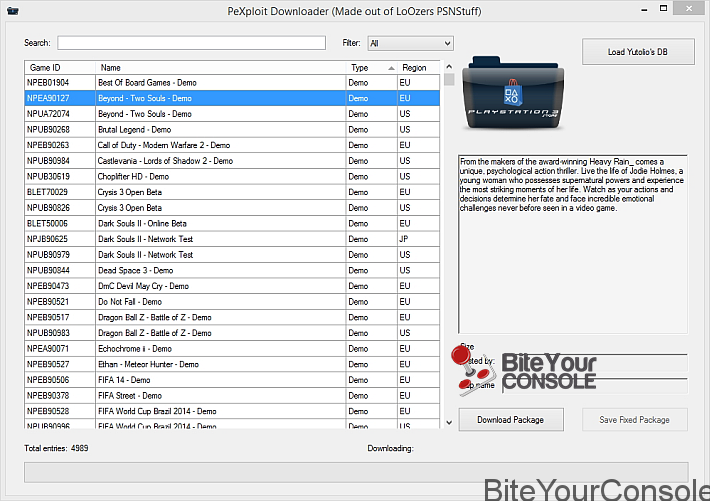Select Dragon Ball Z Battle of Z NPEB90517
Viewport: 710px width, 501px height.
[x=232, y=317]
